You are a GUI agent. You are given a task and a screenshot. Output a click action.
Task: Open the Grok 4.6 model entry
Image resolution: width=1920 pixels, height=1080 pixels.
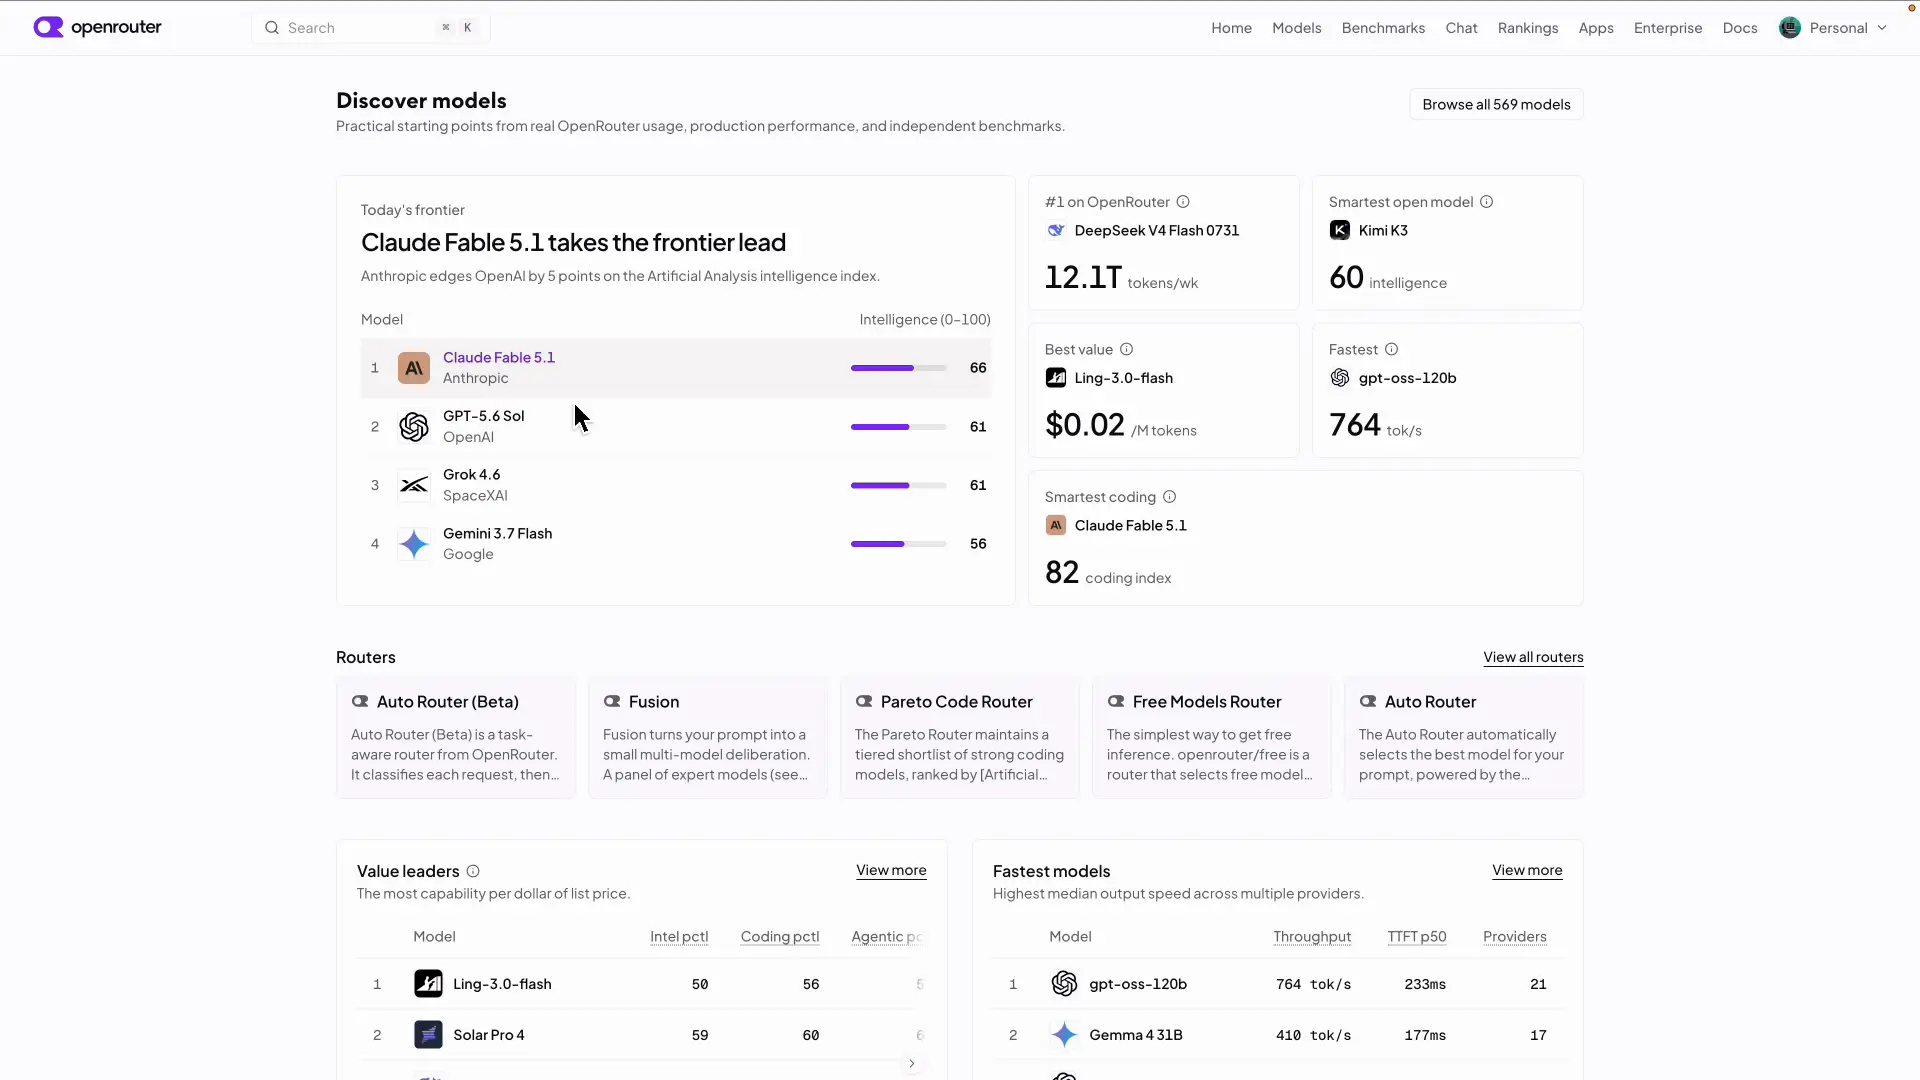(x=676, y=485)
